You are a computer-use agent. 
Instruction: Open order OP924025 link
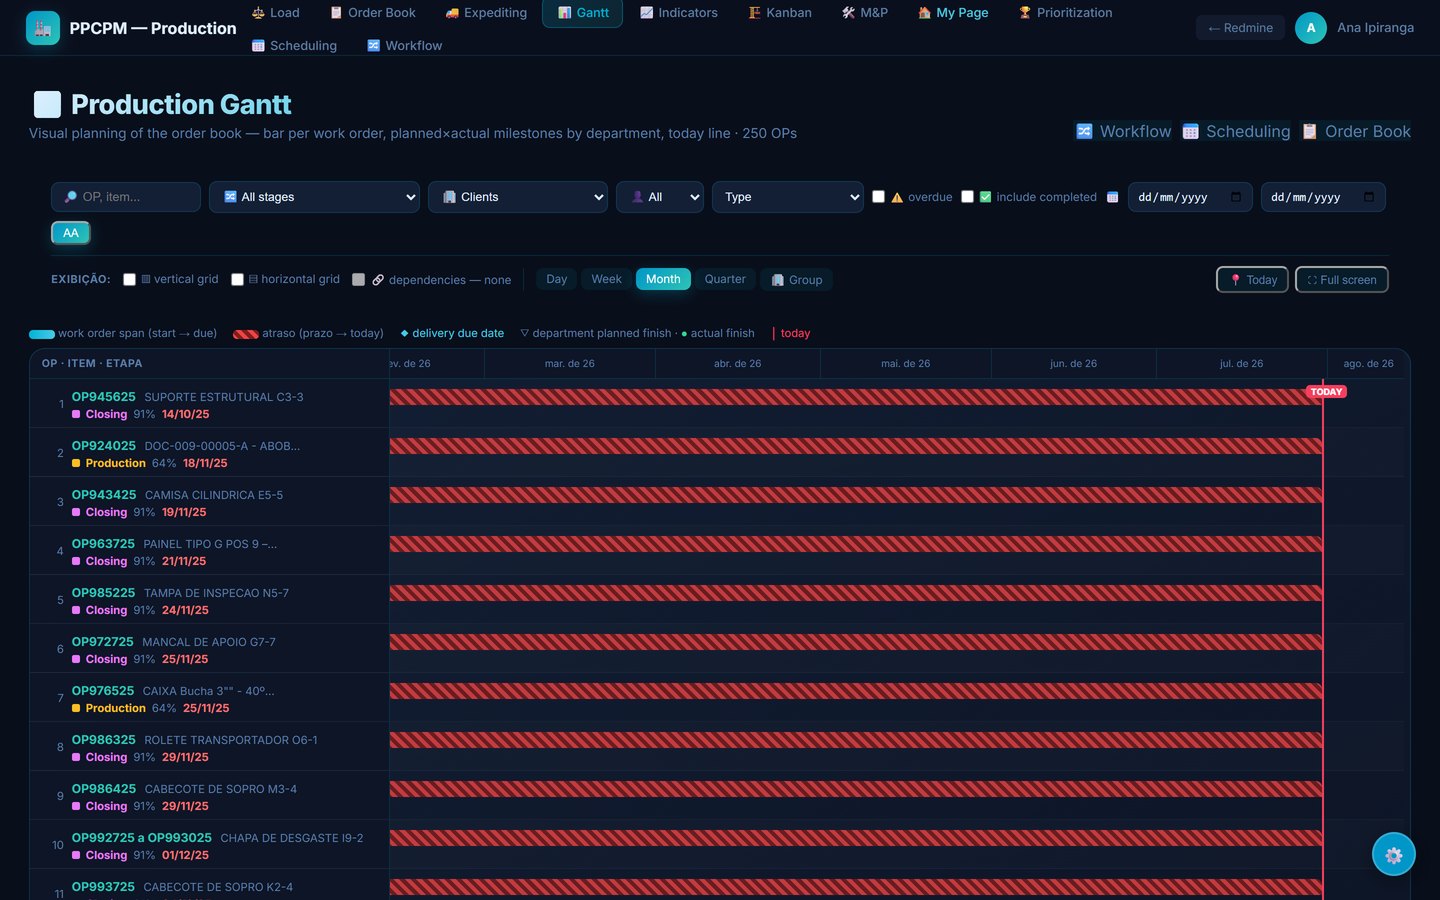point(104,446)
